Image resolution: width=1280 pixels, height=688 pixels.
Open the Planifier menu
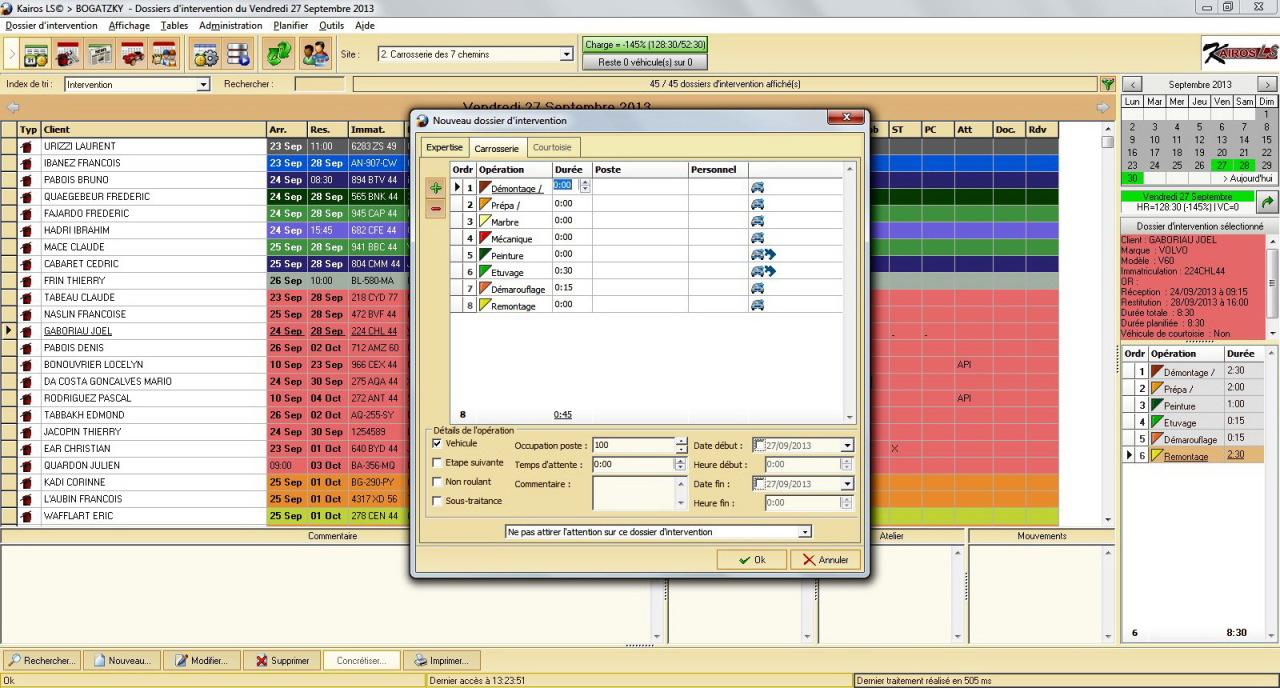point(290,25)
